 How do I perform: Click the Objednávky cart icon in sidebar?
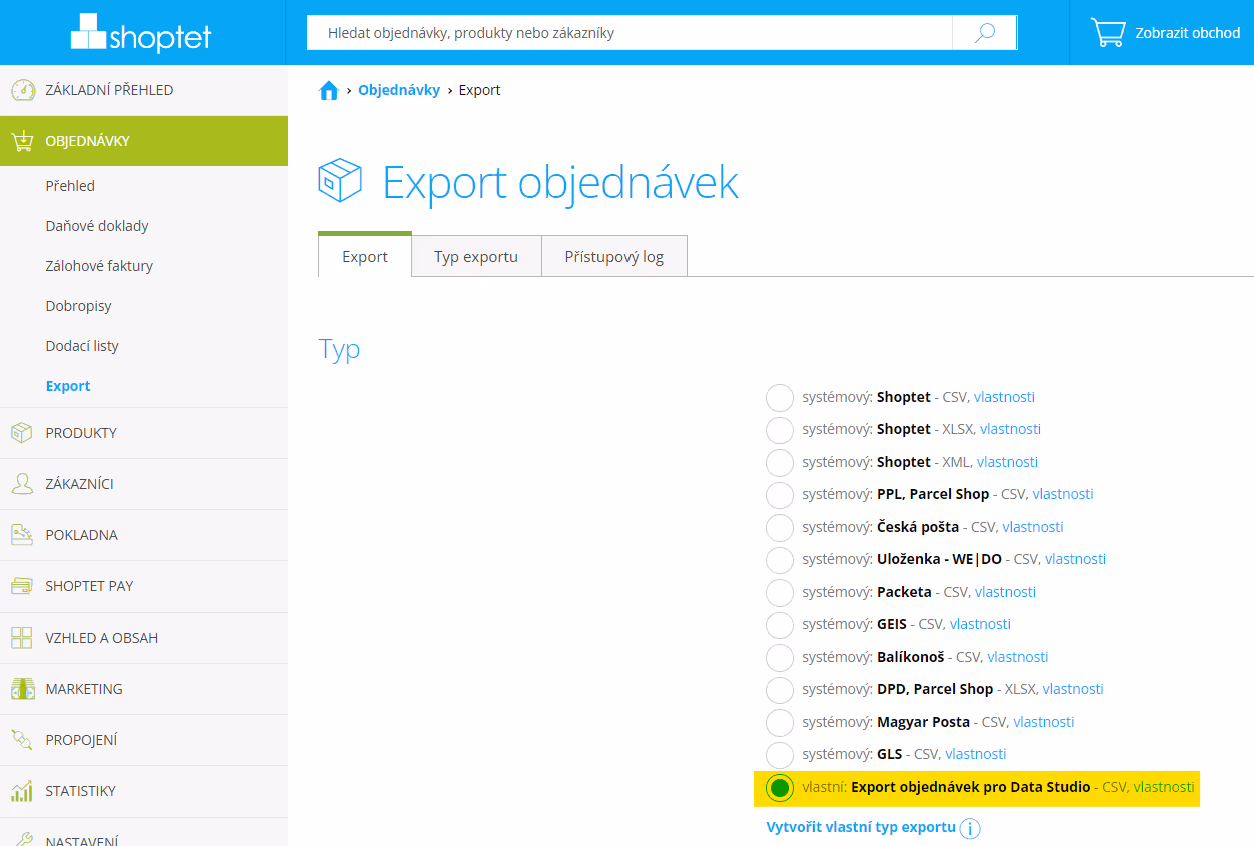22,141
